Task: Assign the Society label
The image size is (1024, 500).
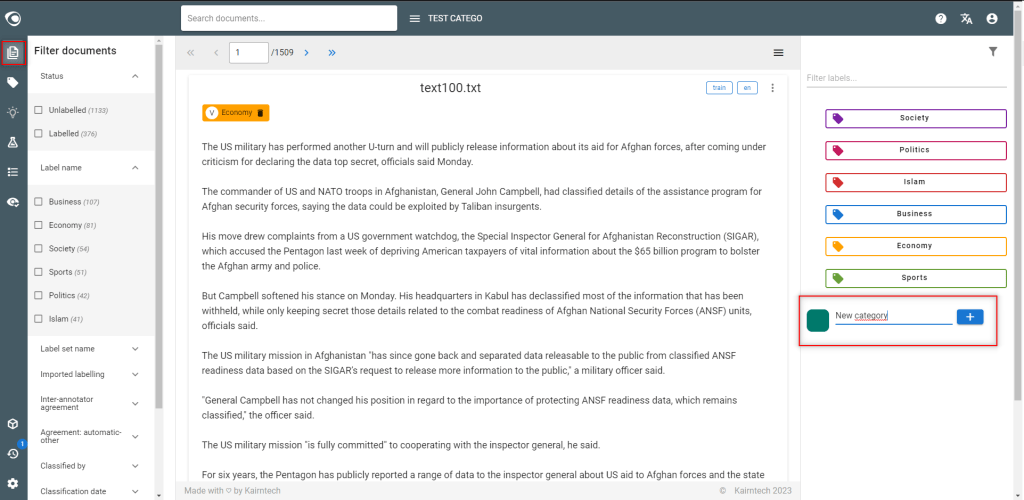Action: click(916, 118)
